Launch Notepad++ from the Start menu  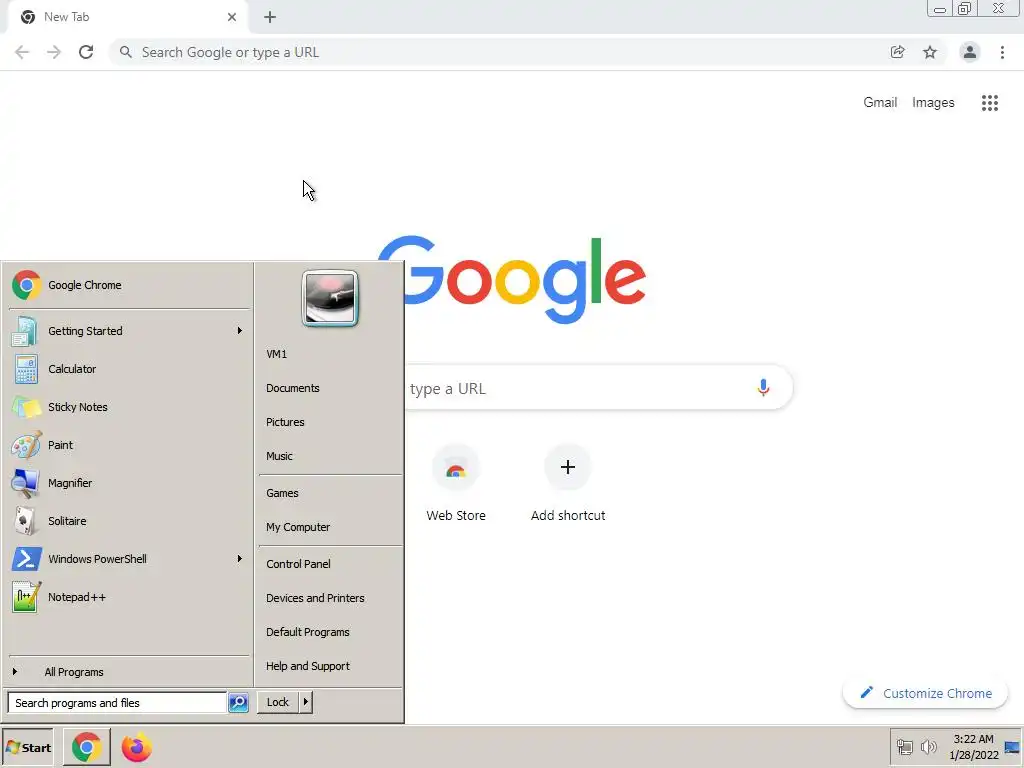(129, 597)
